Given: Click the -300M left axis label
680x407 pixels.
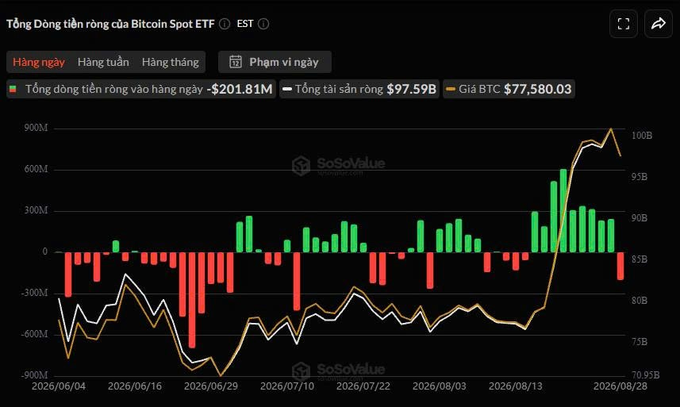Looking at the screenshot, I should (34, 293).
